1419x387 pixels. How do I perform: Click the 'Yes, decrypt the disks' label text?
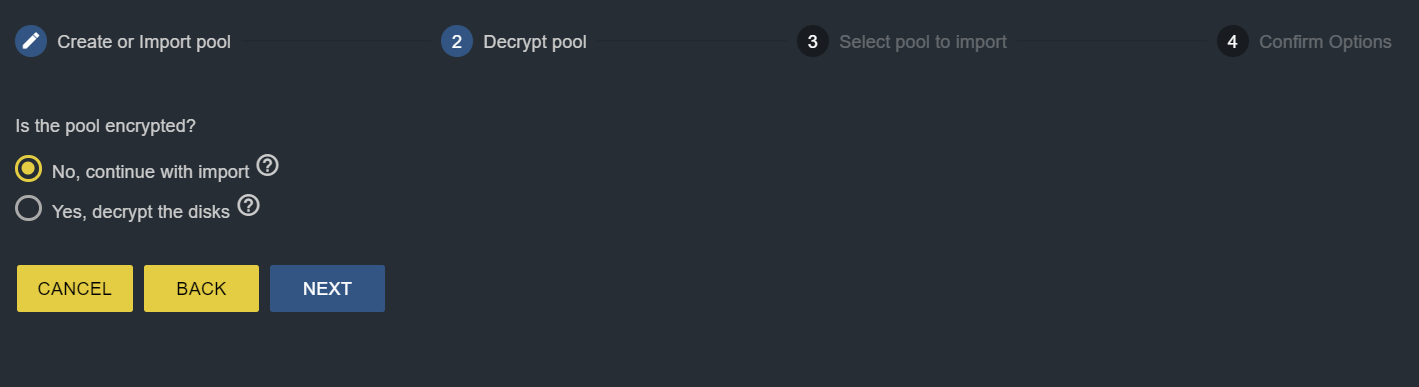pos(141,212)
